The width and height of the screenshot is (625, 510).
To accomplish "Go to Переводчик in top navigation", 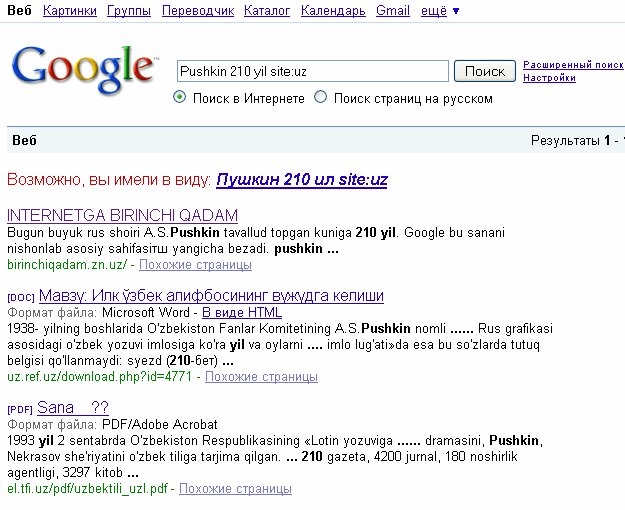I will (x=198, y=11).
